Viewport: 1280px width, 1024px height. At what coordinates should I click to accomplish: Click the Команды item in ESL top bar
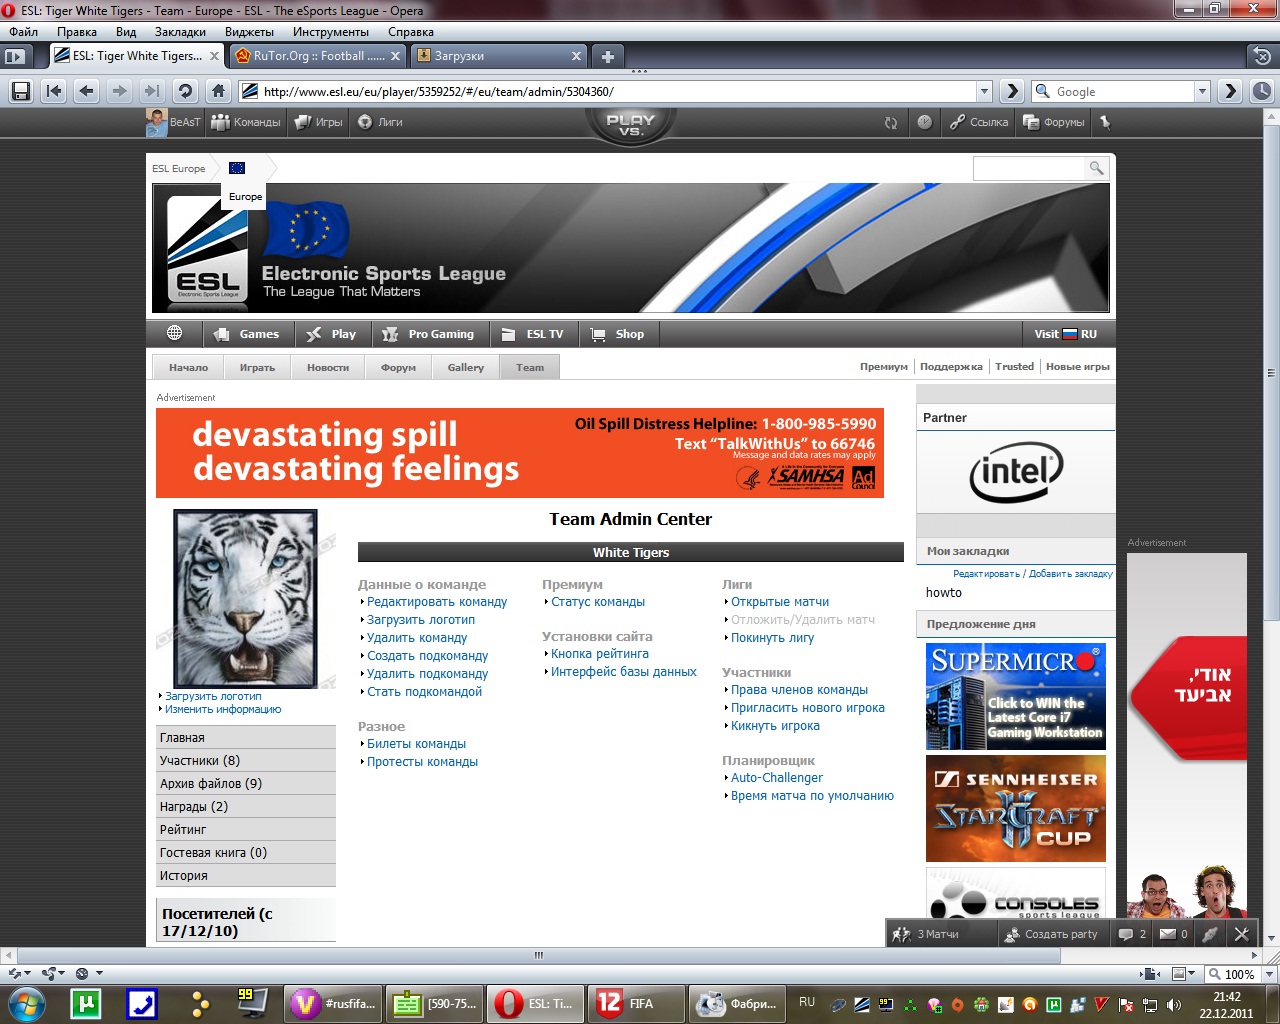(246, 122)
